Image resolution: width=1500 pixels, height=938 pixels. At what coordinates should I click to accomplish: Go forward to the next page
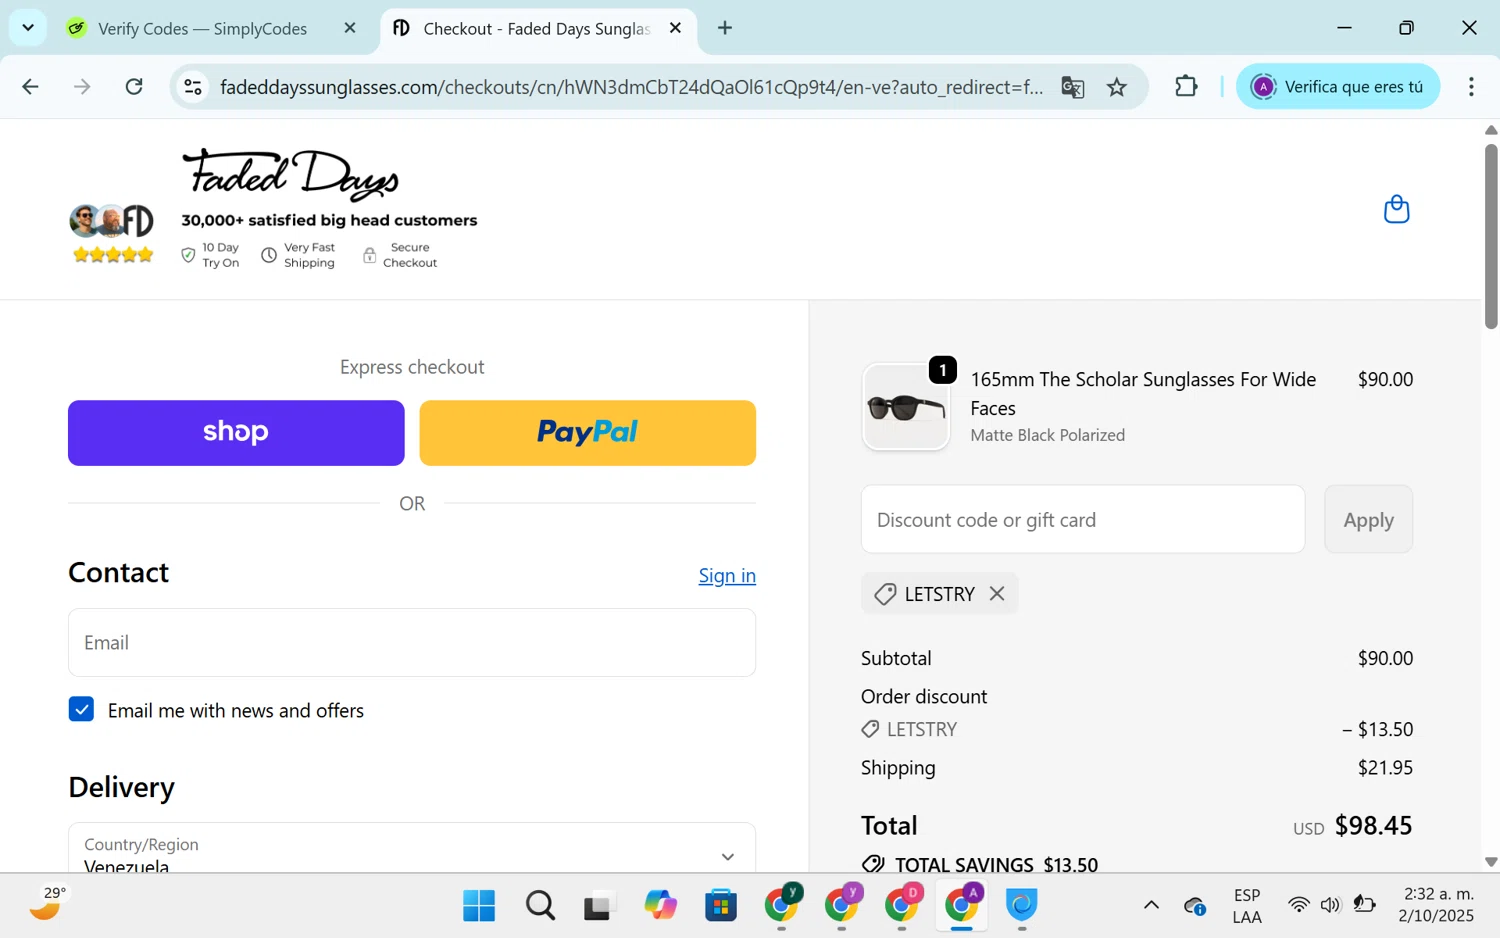tap(82, 87)
